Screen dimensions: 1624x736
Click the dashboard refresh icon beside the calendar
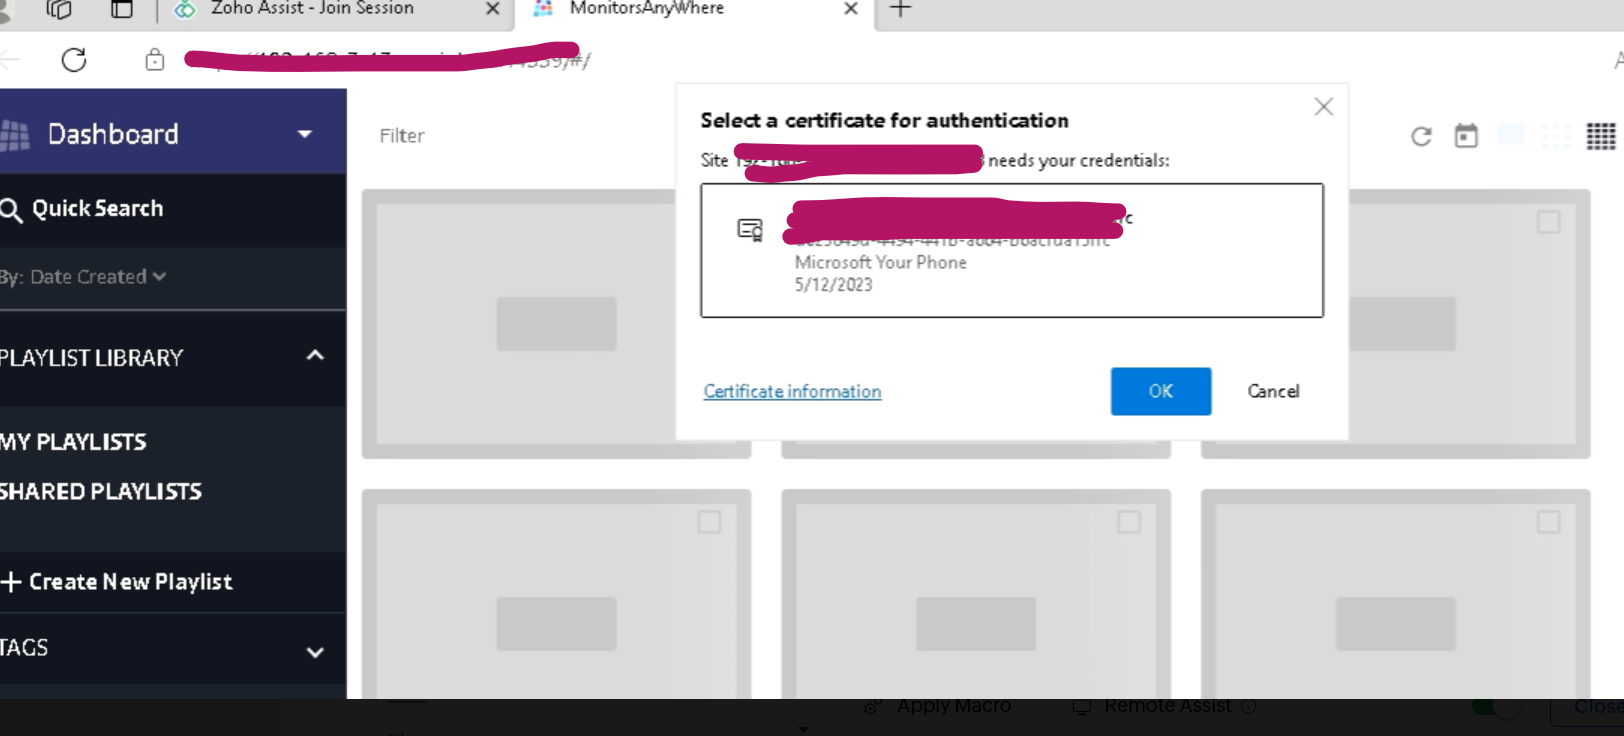[x=1421, y=136]
